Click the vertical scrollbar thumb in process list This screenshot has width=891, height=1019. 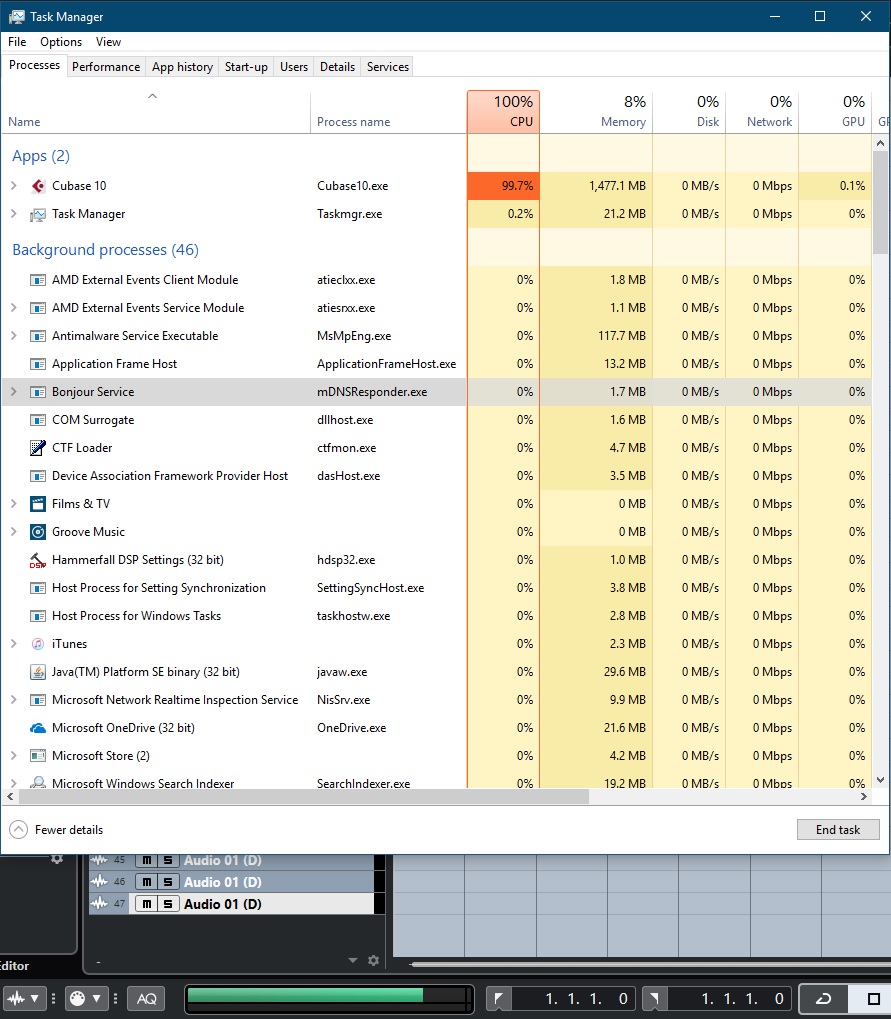(880, 203)
